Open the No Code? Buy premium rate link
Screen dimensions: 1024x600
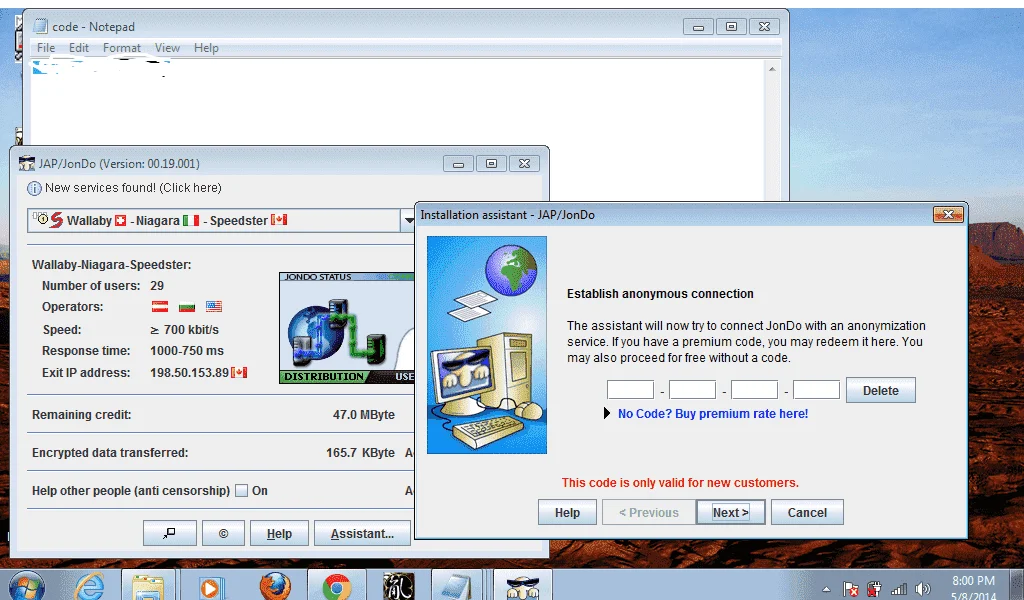click(x=712, y=414)
